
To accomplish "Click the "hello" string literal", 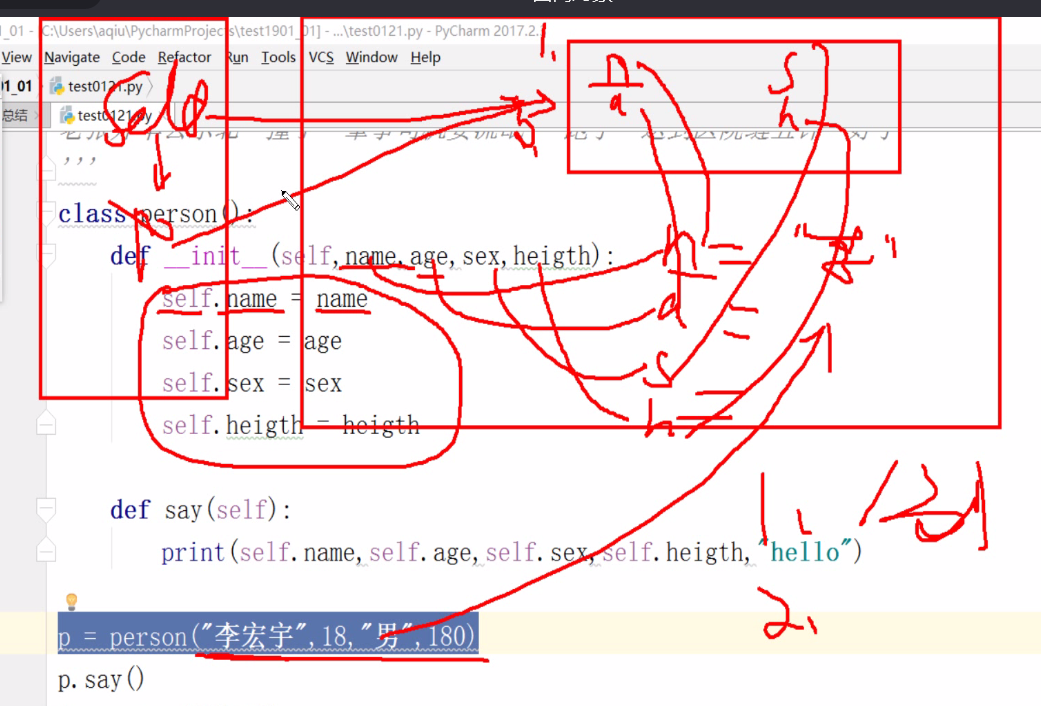I will click(x=805, y=552).
